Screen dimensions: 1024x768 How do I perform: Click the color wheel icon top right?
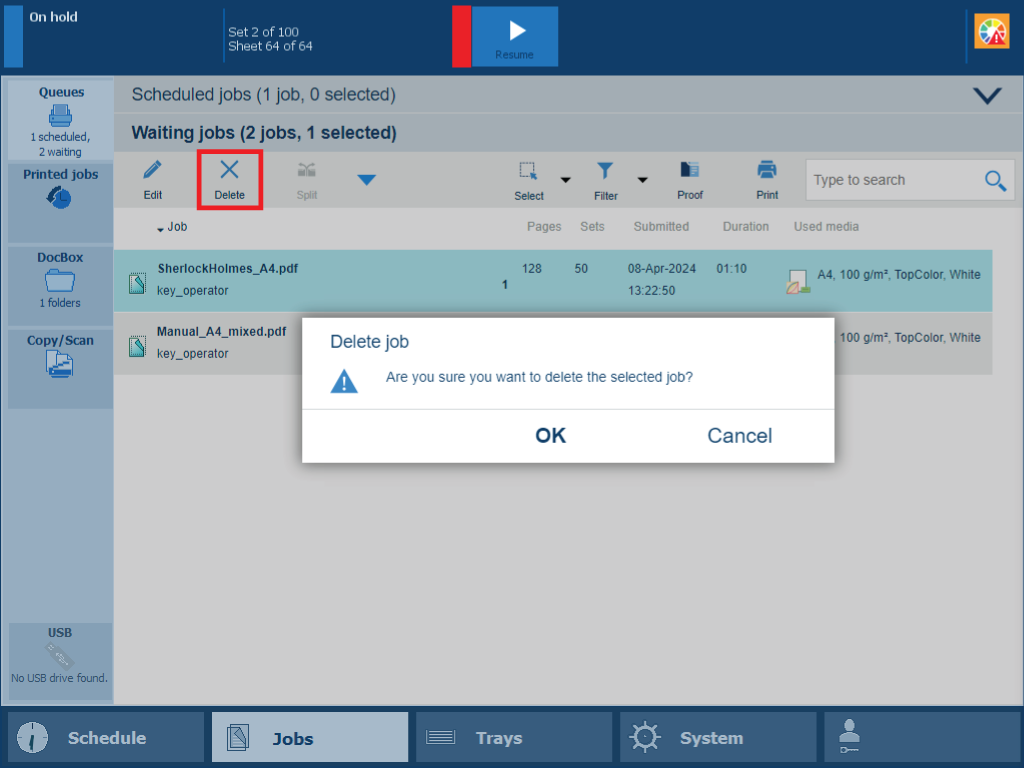click(x=992, y=33)
